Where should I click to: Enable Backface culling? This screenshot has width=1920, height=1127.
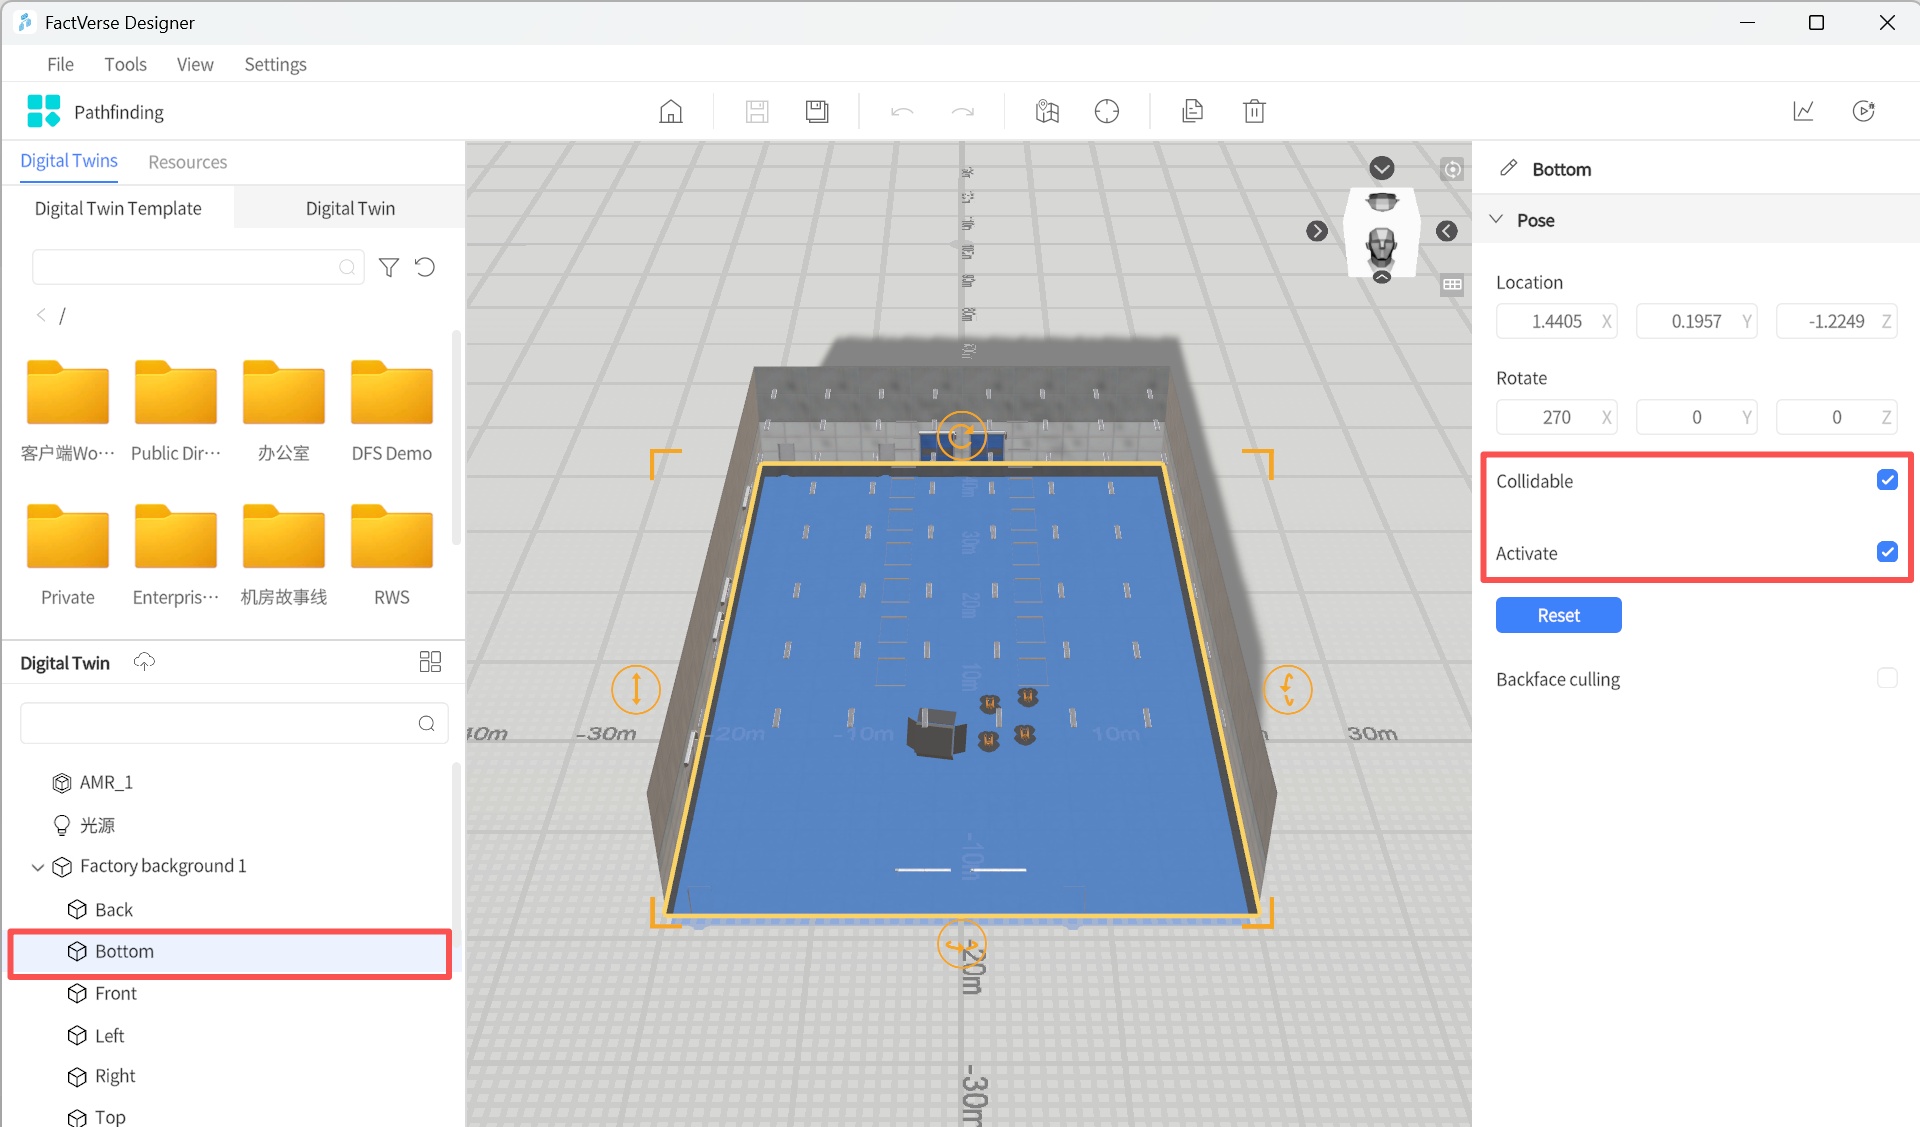(x=1888, y=678)
